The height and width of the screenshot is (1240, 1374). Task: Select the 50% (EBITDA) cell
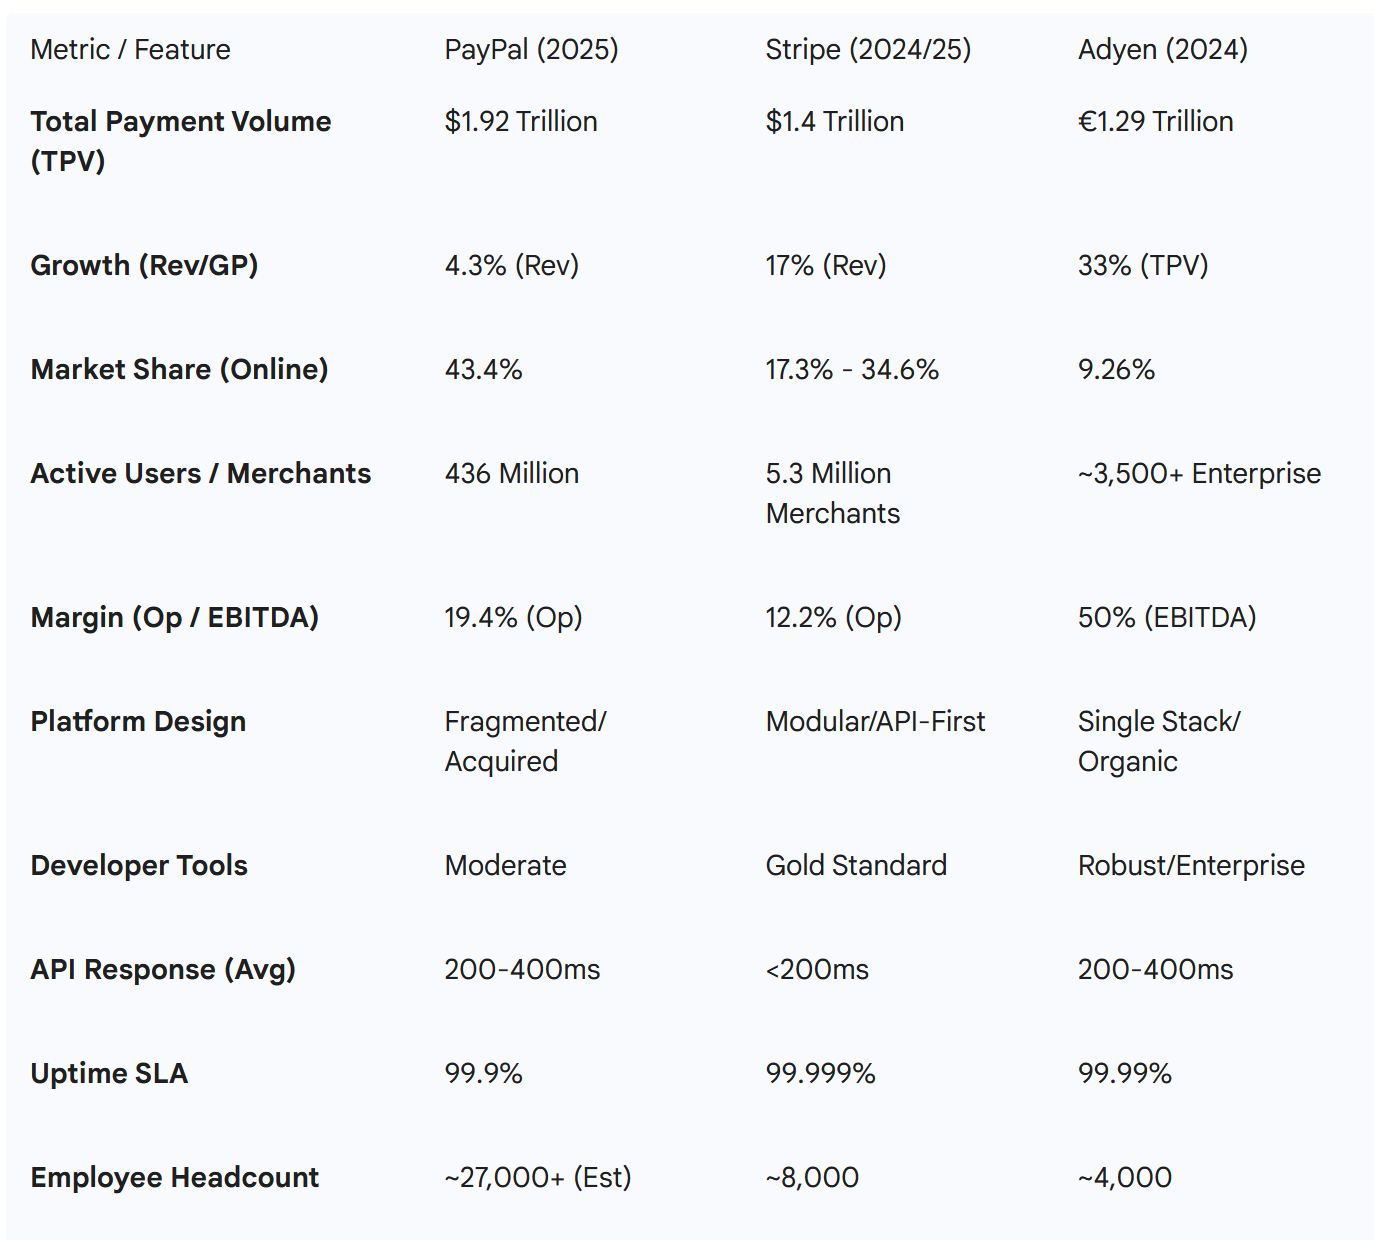[1166, 617]
